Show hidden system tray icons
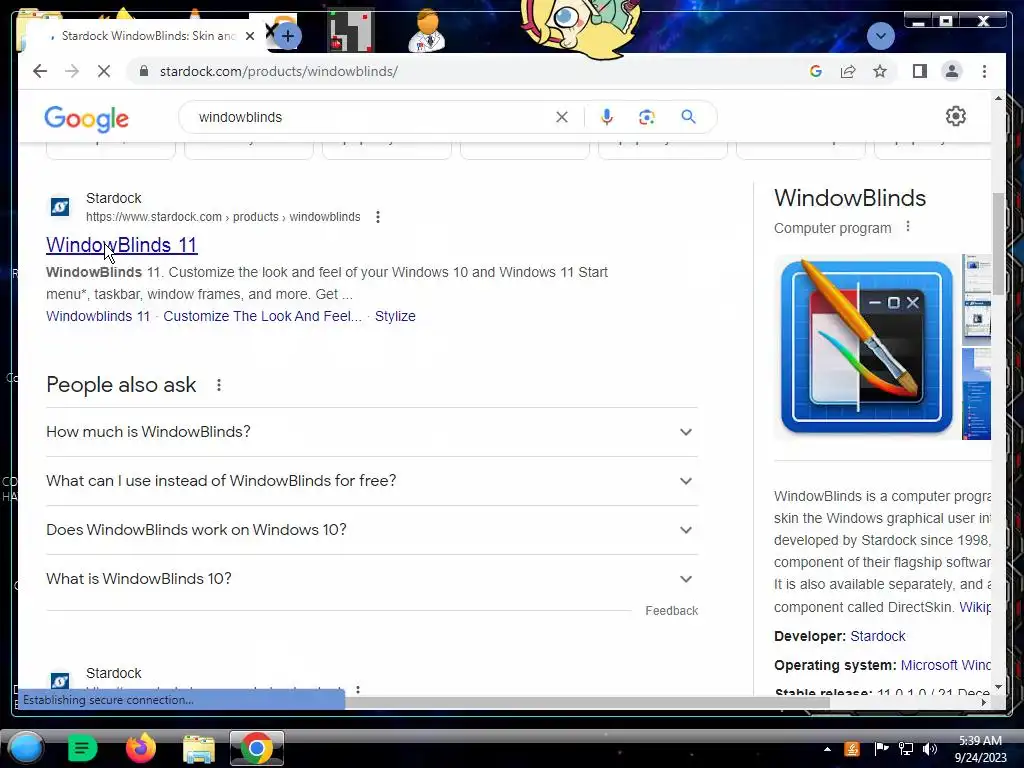 coord(827,749)
